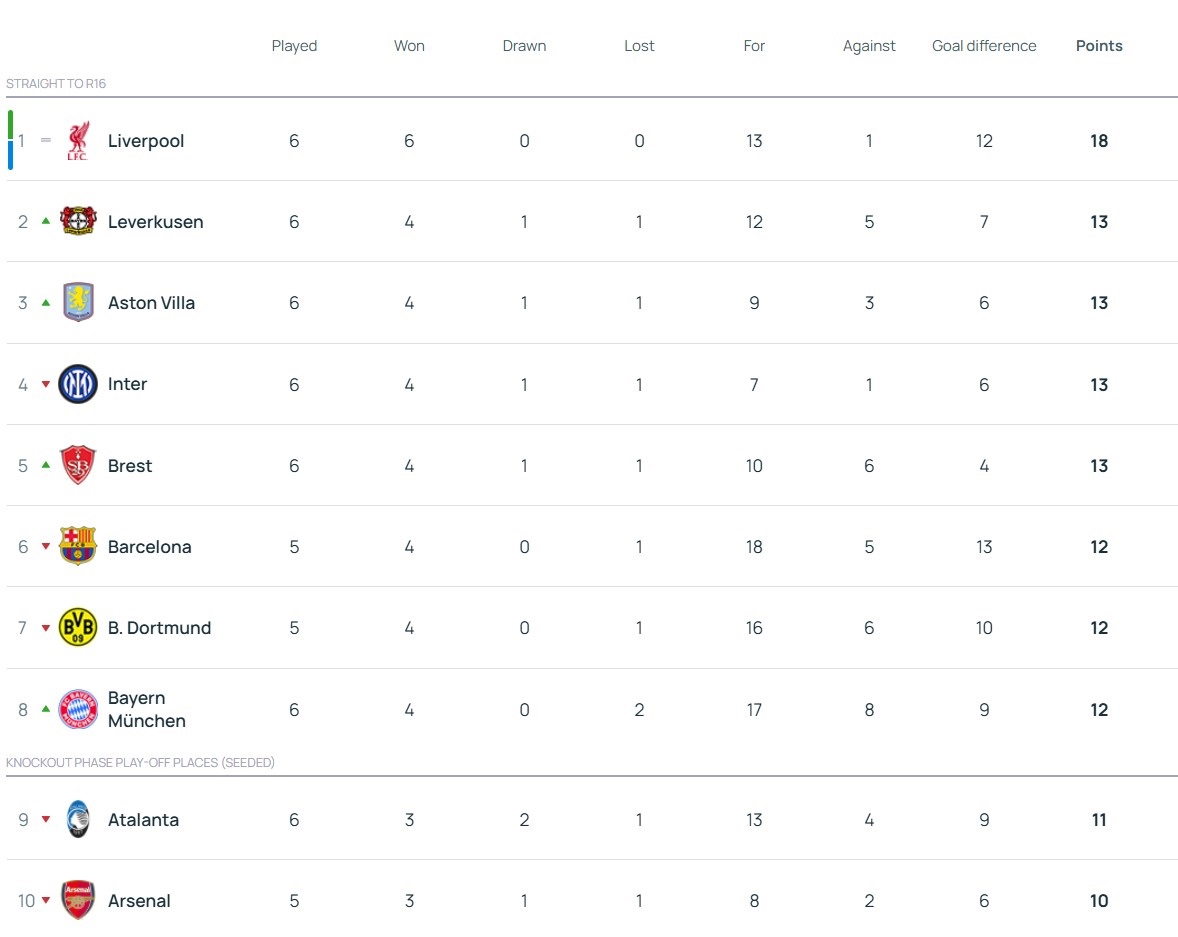The image size is (1178, 937).
Task: Open the Atalanta team link
Action: 143,820
